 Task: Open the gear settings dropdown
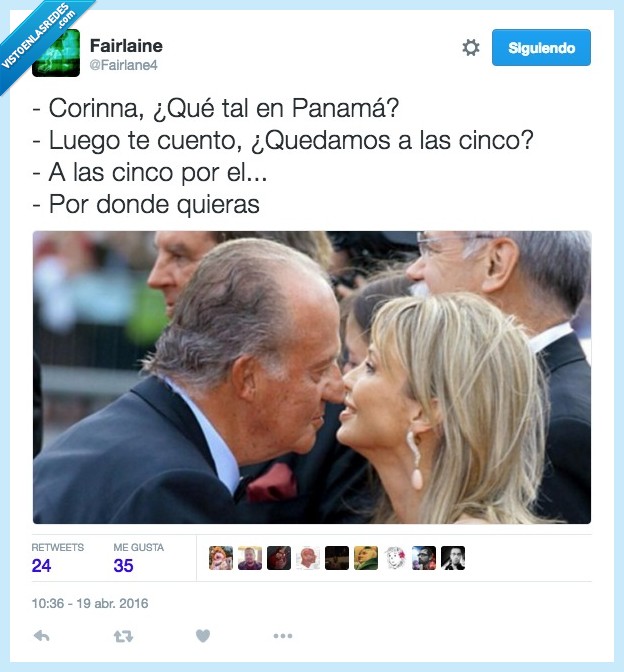(471, 48)
